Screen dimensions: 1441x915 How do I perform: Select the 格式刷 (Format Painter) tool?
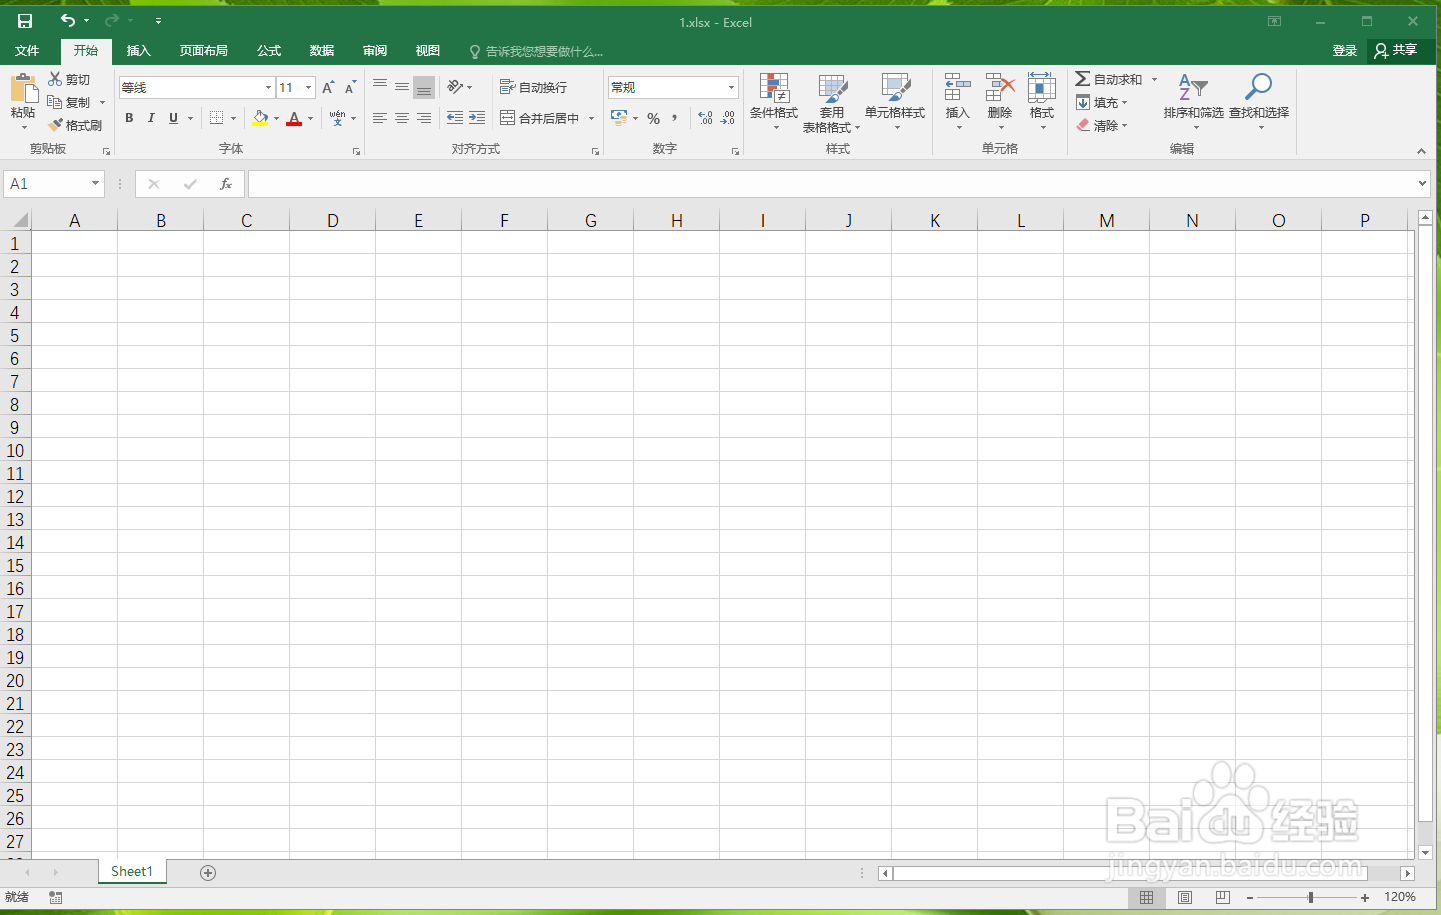[77, 124]
